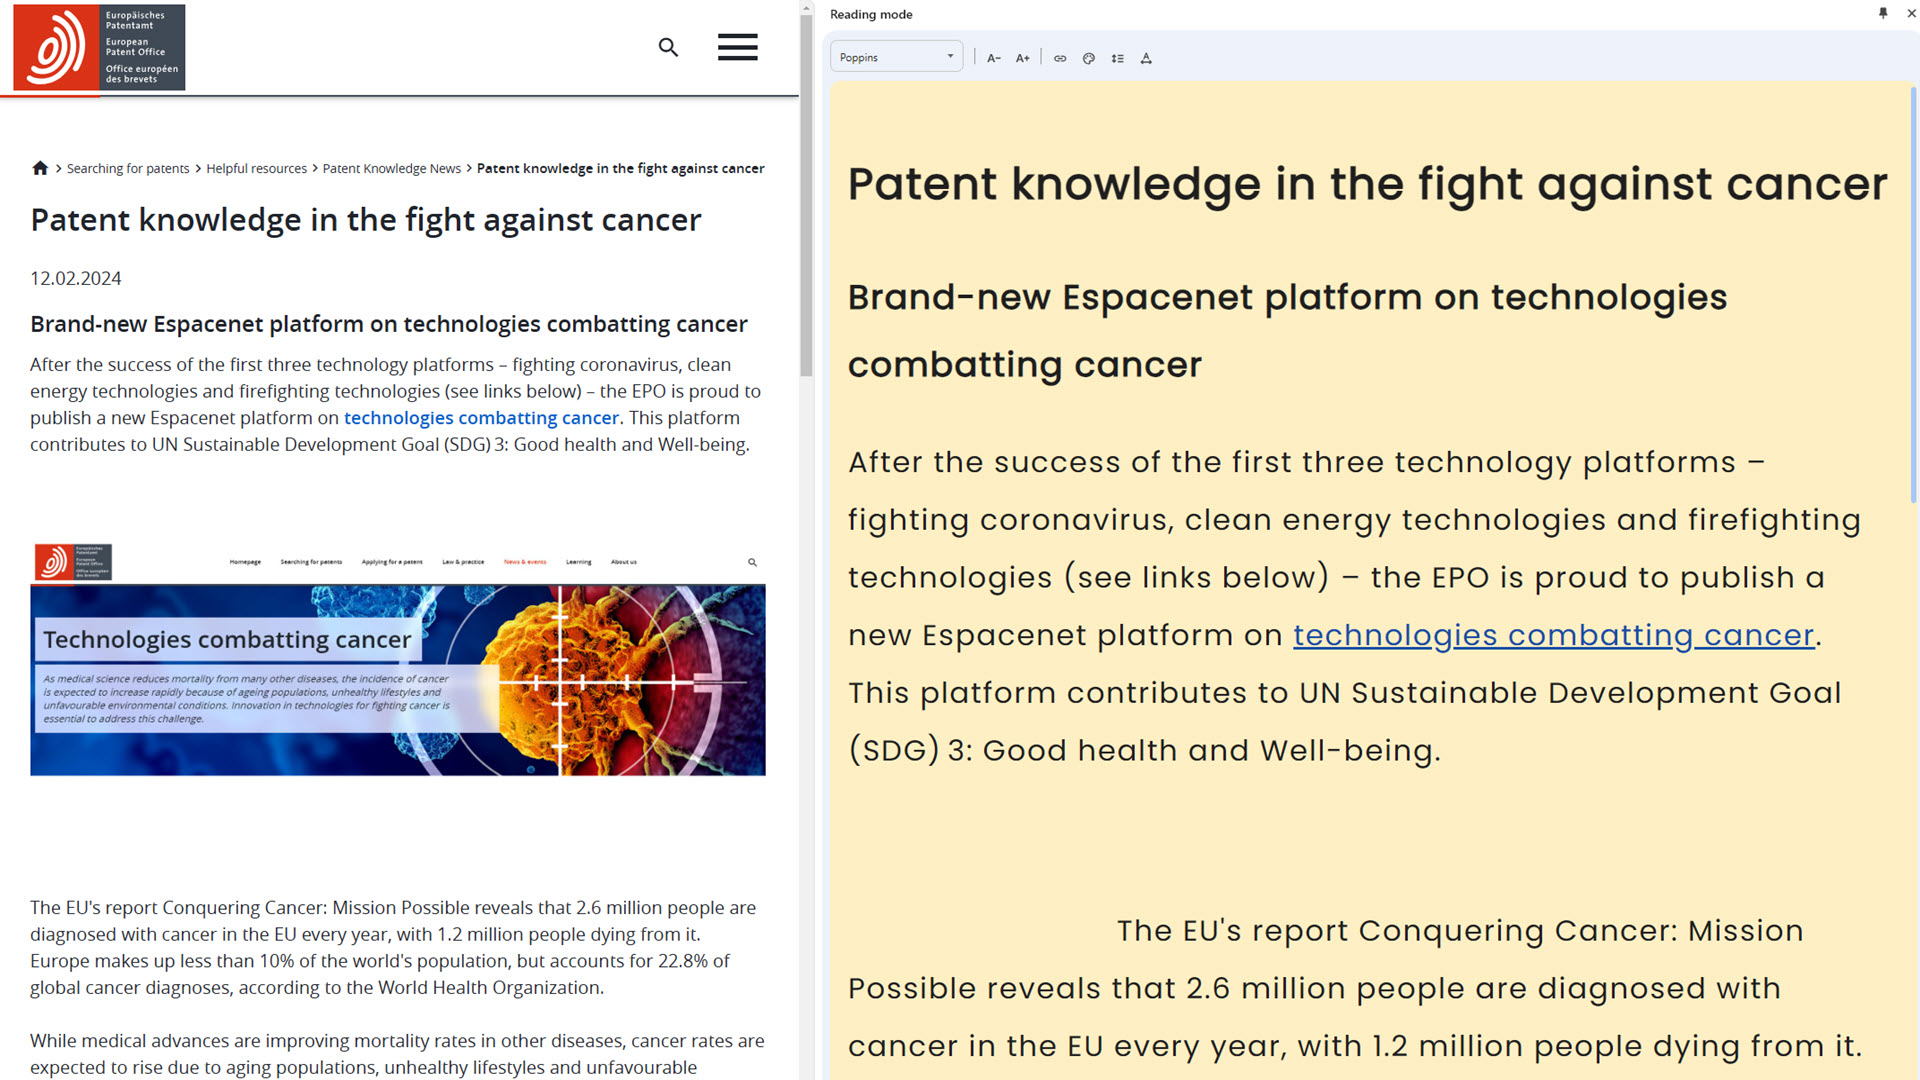The width and height of the screenshot is (1920, 1080).
Task: Click technologies combatting cancer link in article
Action: point(481,418)
